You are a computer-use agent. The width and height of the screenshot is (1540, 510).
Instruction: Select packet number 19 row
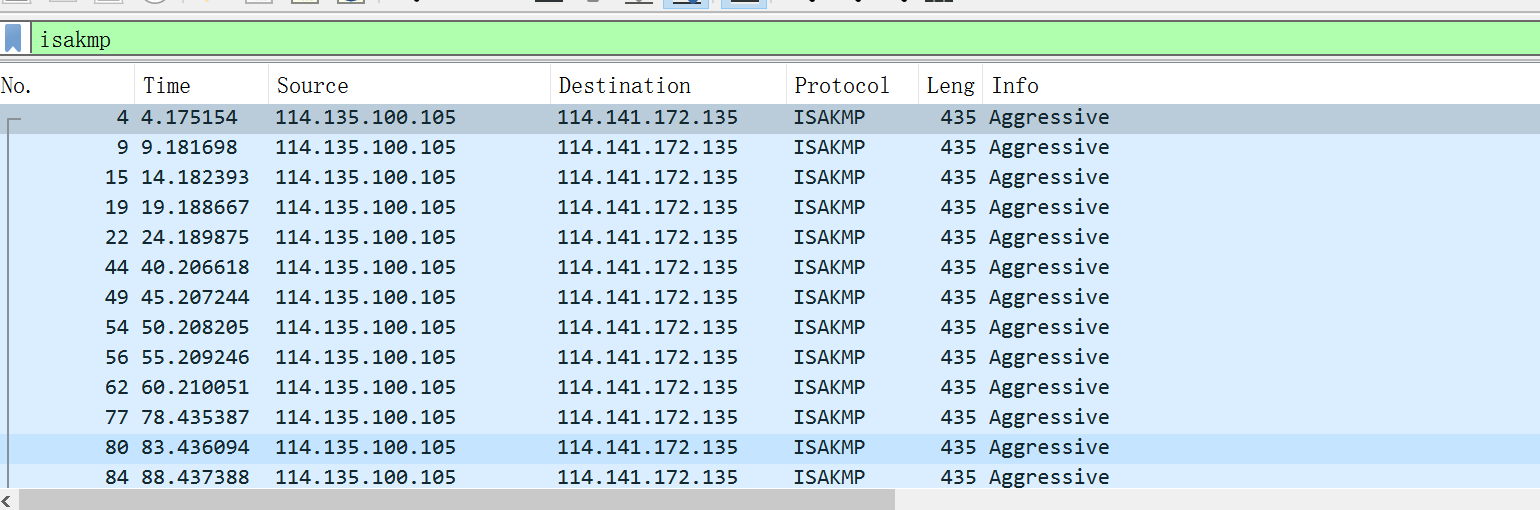[400, 208]
